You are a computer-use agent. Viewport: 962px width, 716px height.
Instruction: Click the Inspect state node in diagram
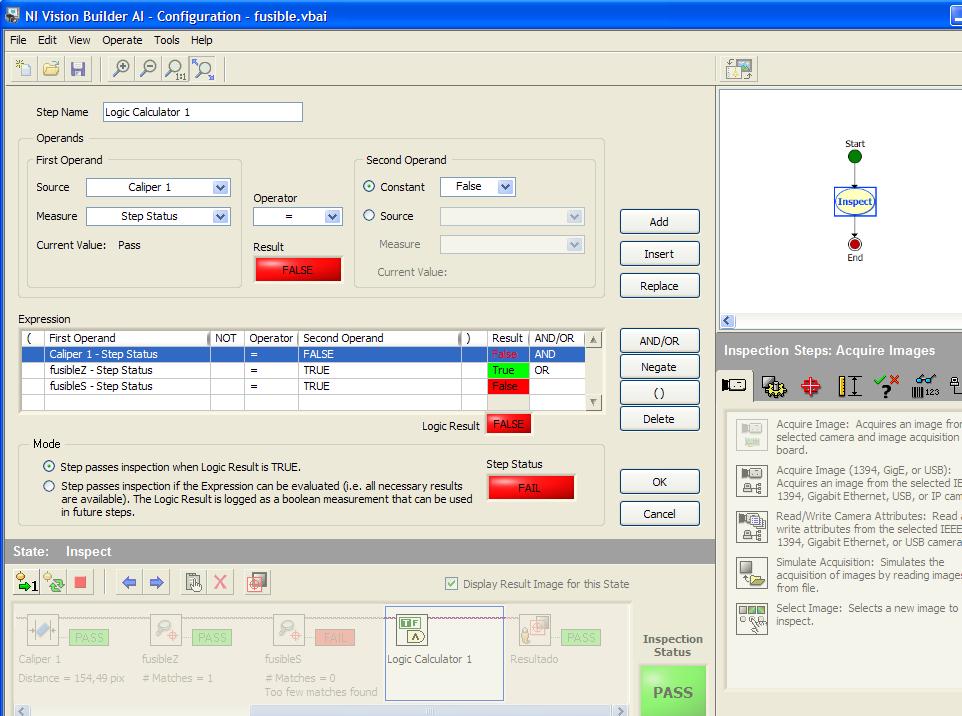point(855,201)
